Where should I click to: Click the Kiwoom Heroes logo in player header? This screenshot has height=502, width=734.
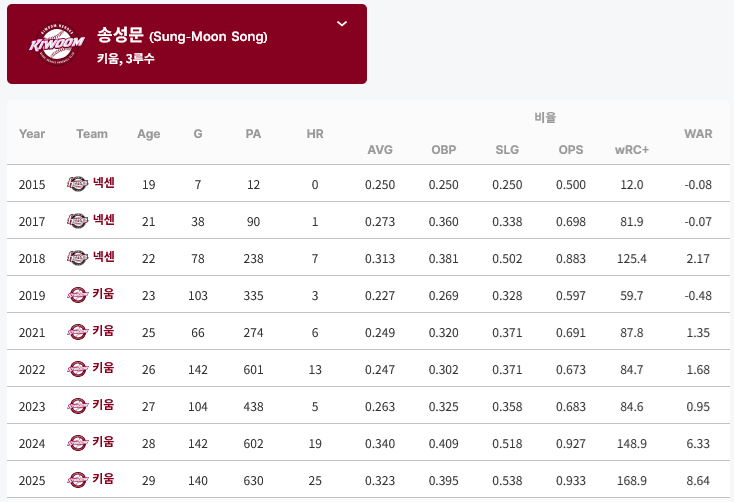(57, 44)
